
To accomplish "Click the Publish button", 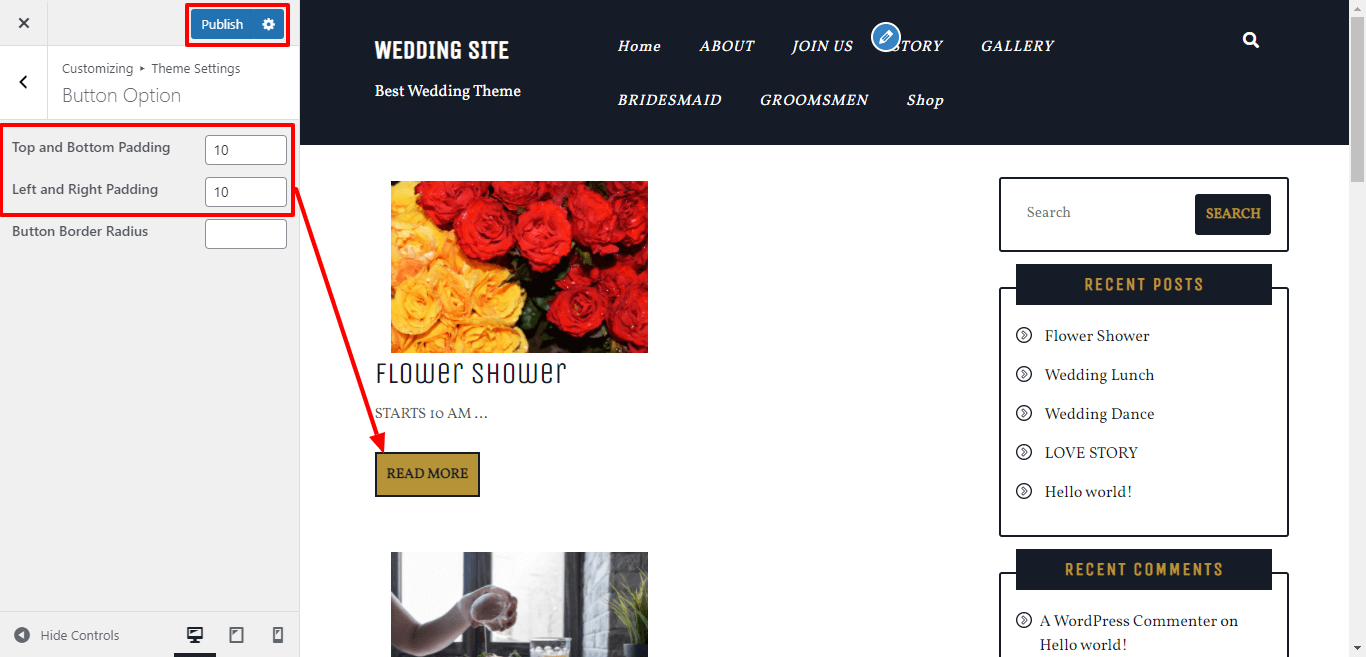I will pos(222,24).
